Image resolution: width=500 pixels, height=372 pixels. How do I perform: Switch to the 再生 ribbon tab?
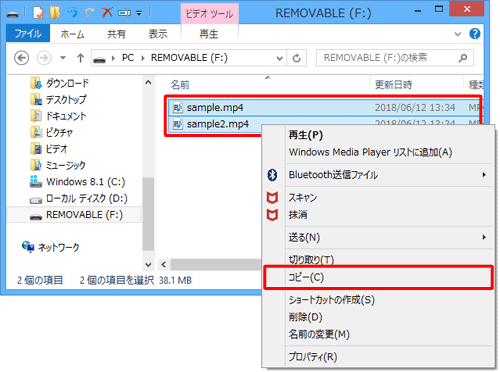pyautogui.click(x=209, y=34)
